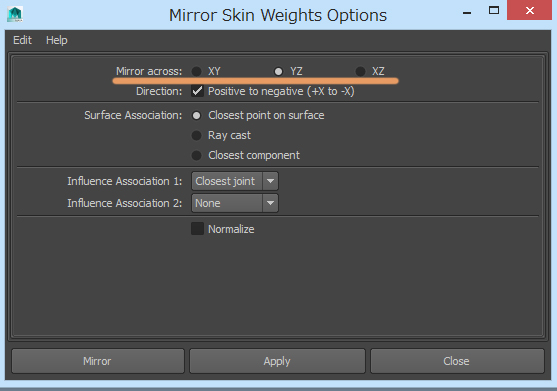Click the 'Direction:' label
Image resolution: width=557 pixels, height=391 pixels.
click(x=159, y=91)
